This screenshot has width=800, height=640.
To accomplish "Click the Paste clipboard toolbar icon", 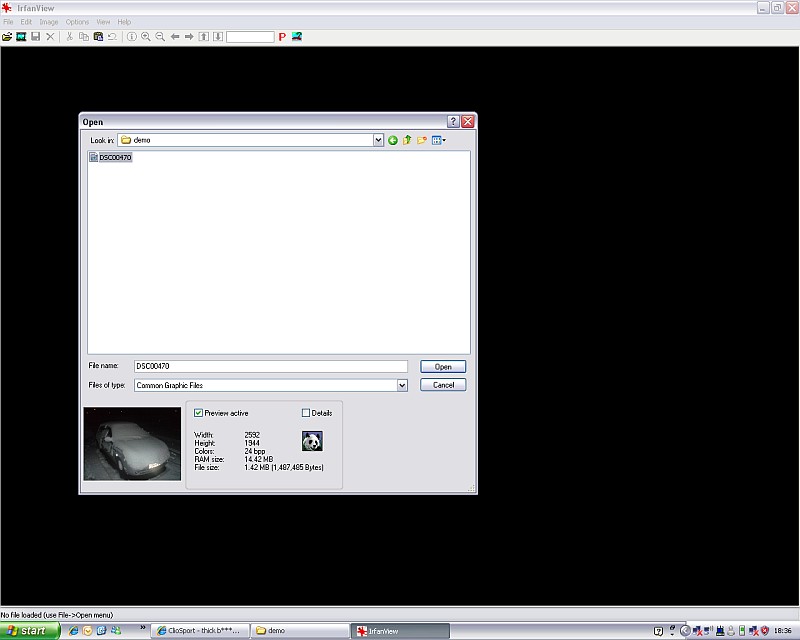I will coord(98,36).
